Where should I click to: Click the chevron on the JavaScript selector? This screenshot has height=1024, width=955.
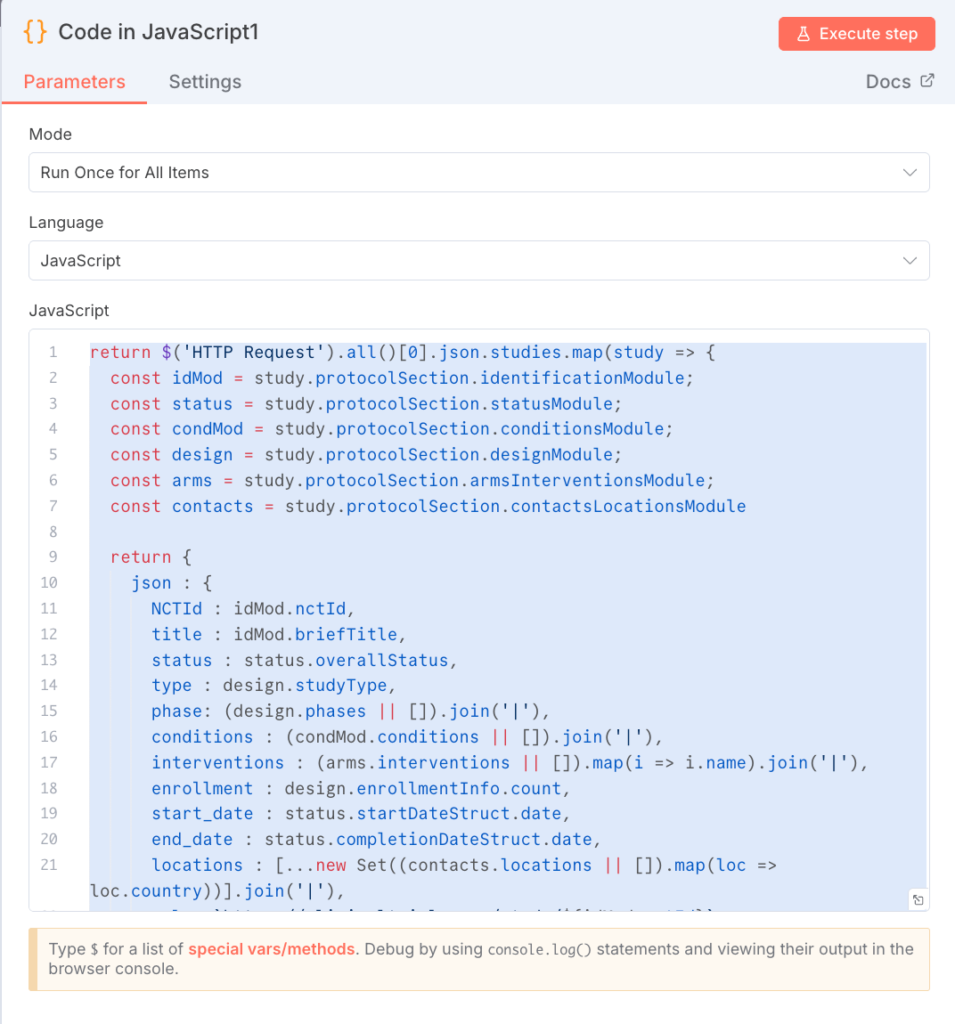(x=911, y=260)
